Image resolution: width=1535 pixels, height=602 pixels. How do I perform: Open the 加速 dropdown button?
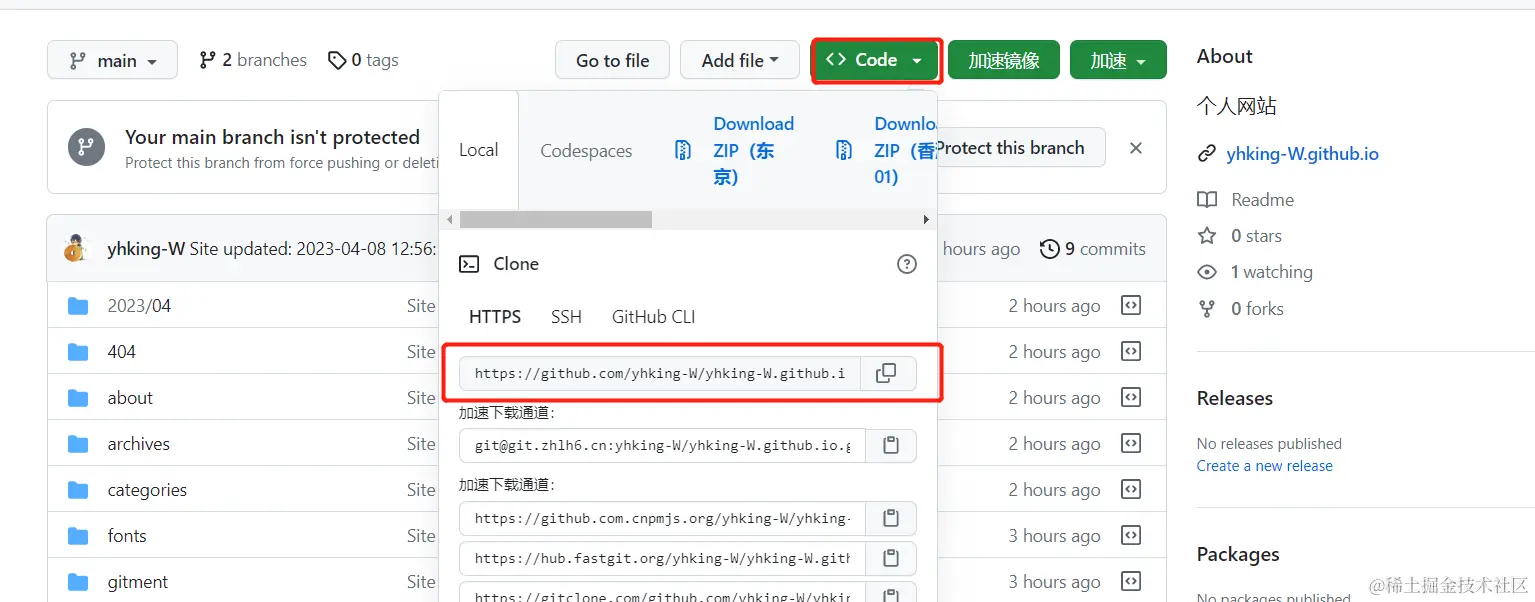pos(1118,60)
